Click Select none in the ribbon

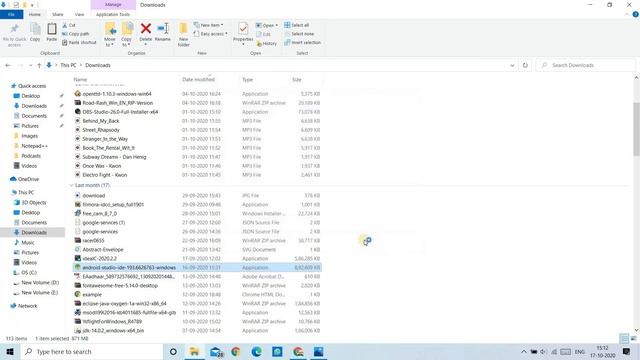[x=299, y=34]
